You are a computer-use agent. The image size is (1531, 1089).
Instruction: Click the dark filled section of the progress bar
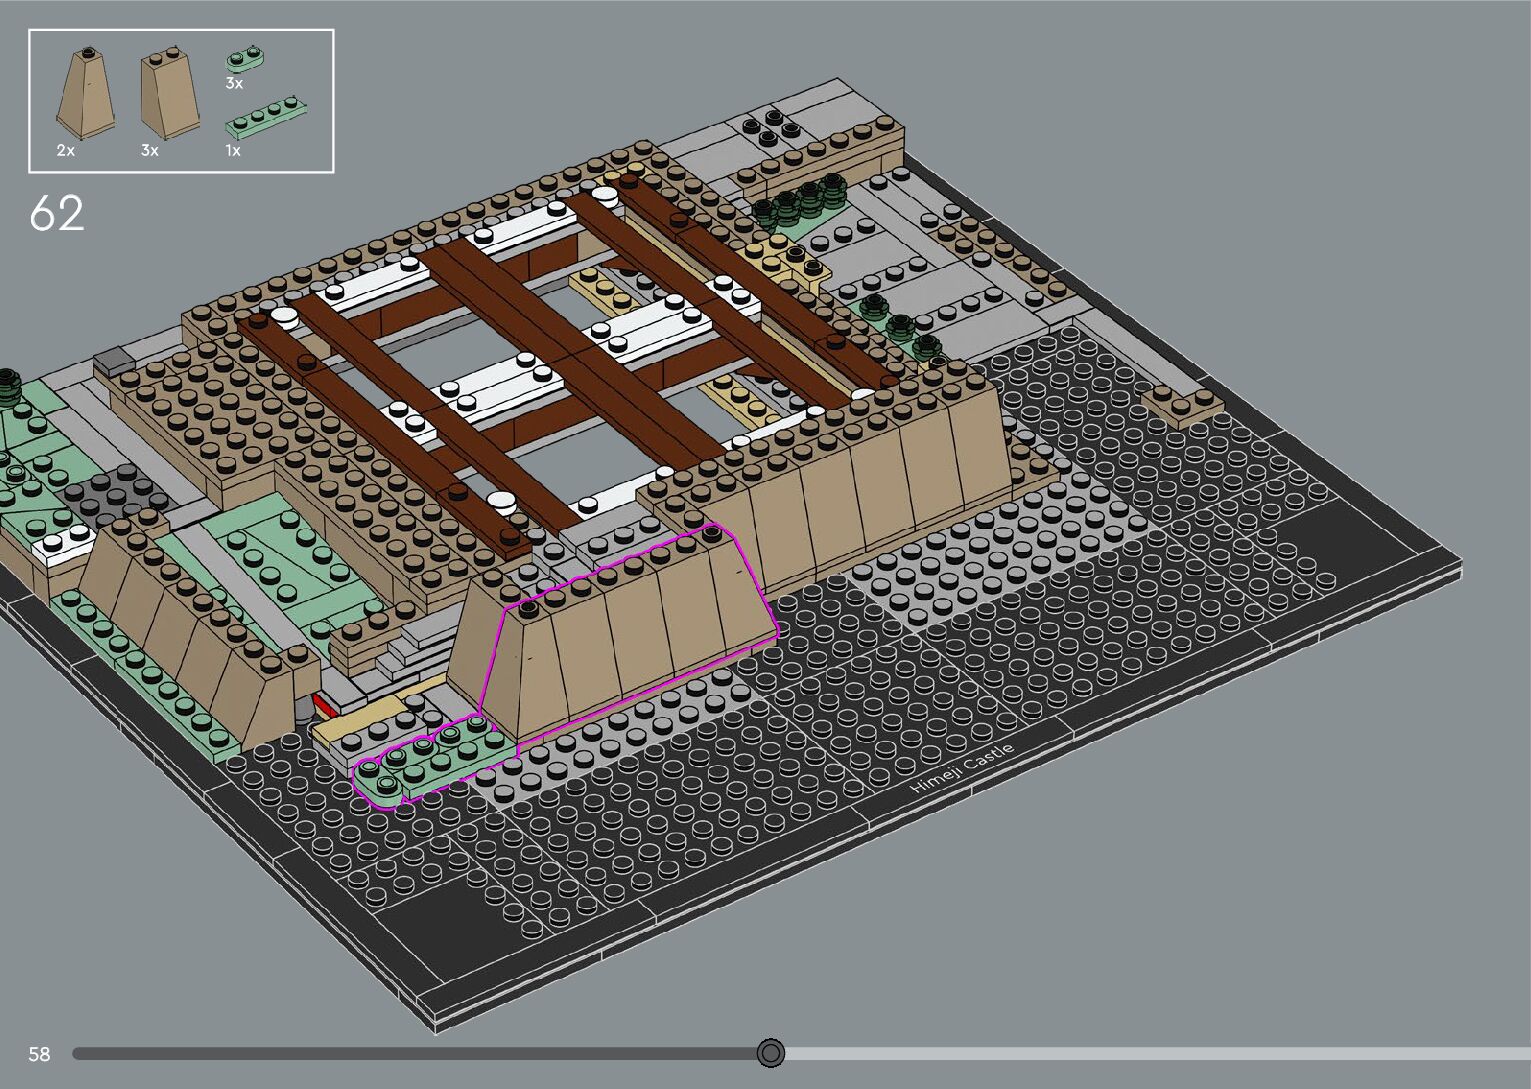[400, 1053]
